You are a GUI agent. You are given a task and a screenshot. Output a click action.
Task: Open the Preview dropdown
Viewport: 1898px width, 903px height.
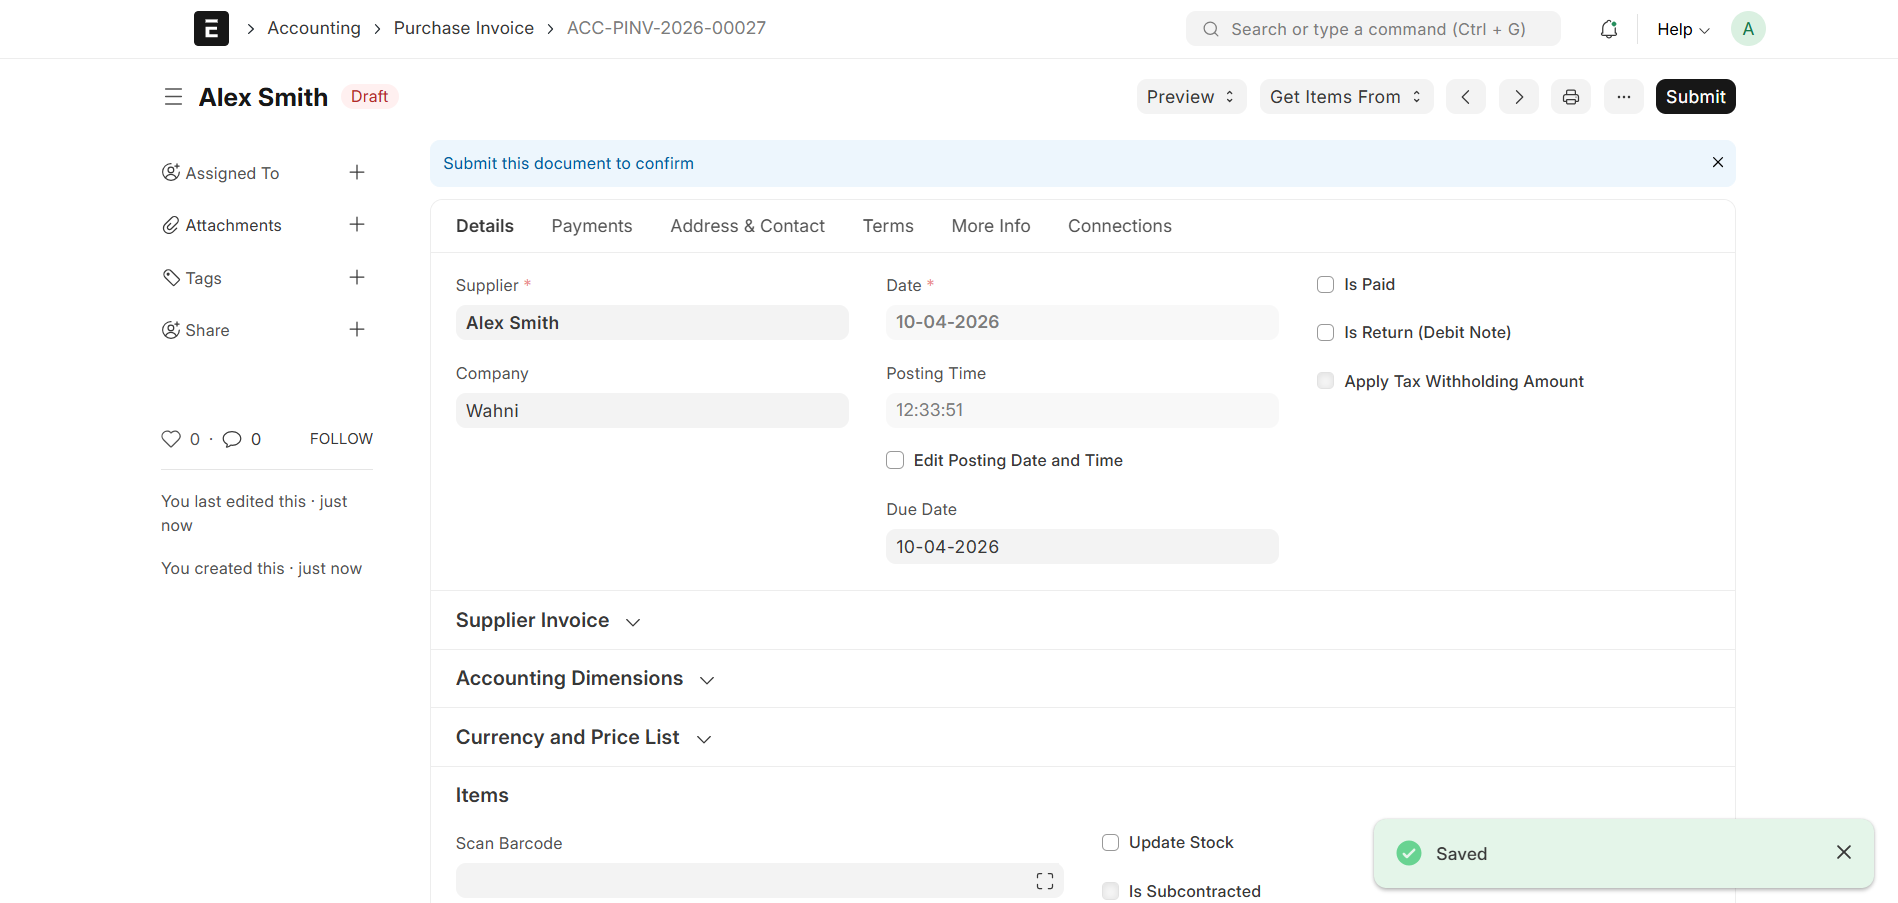point(1191,97)
